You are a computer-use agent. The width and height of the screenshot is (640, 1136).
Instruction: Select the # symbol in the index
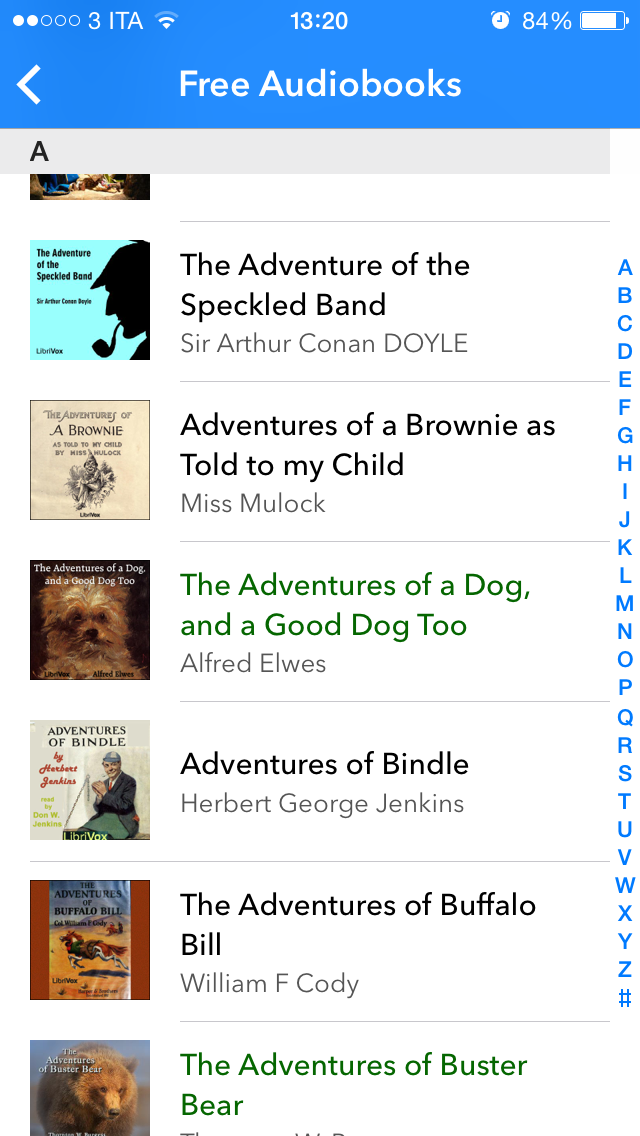(x=625, y=997)
